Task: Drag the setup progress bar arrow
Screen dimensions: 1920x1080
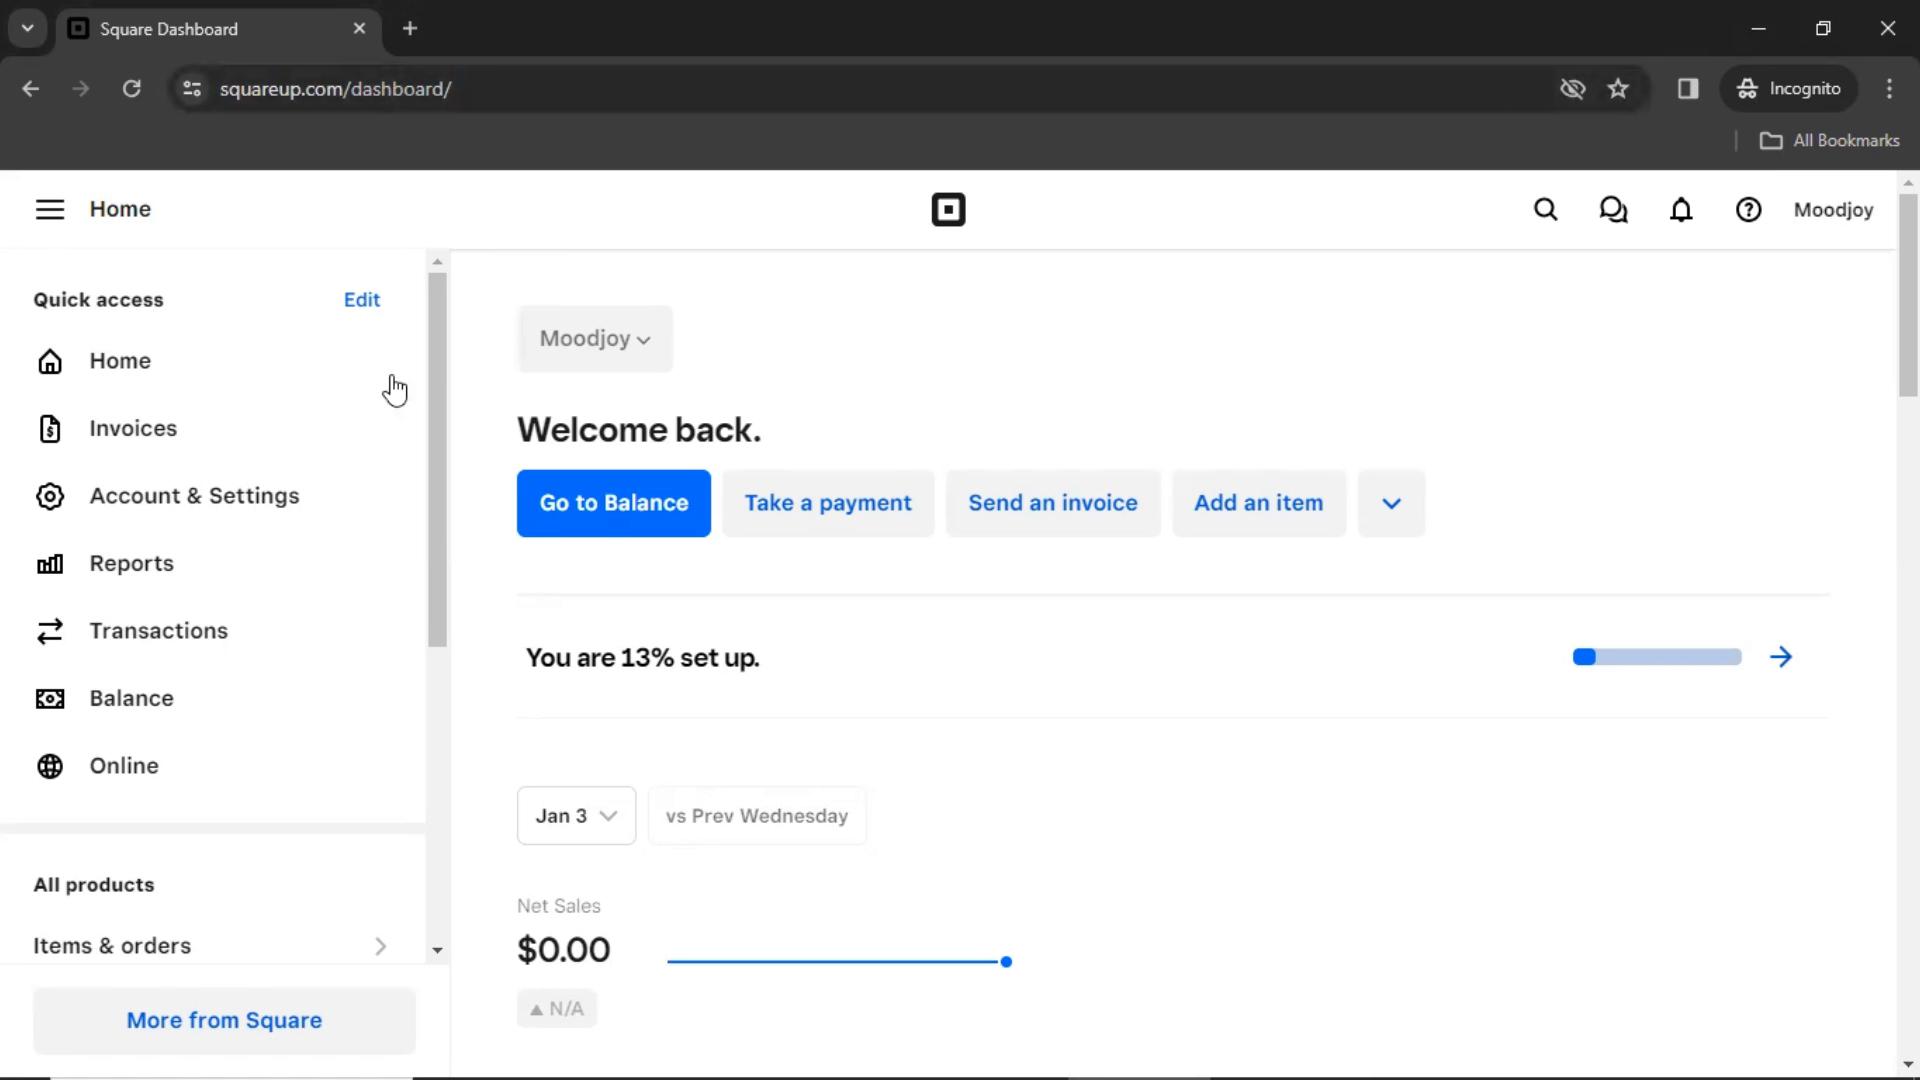Action: 1782,657
